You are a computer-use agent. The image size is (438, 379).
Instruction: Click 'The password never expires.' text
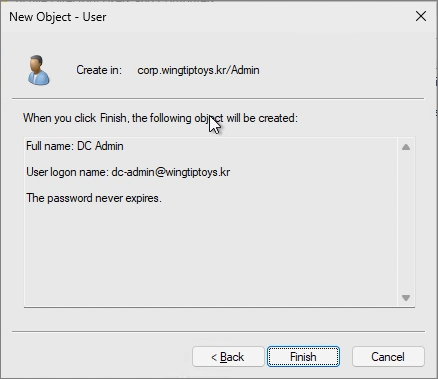point(94,198)
